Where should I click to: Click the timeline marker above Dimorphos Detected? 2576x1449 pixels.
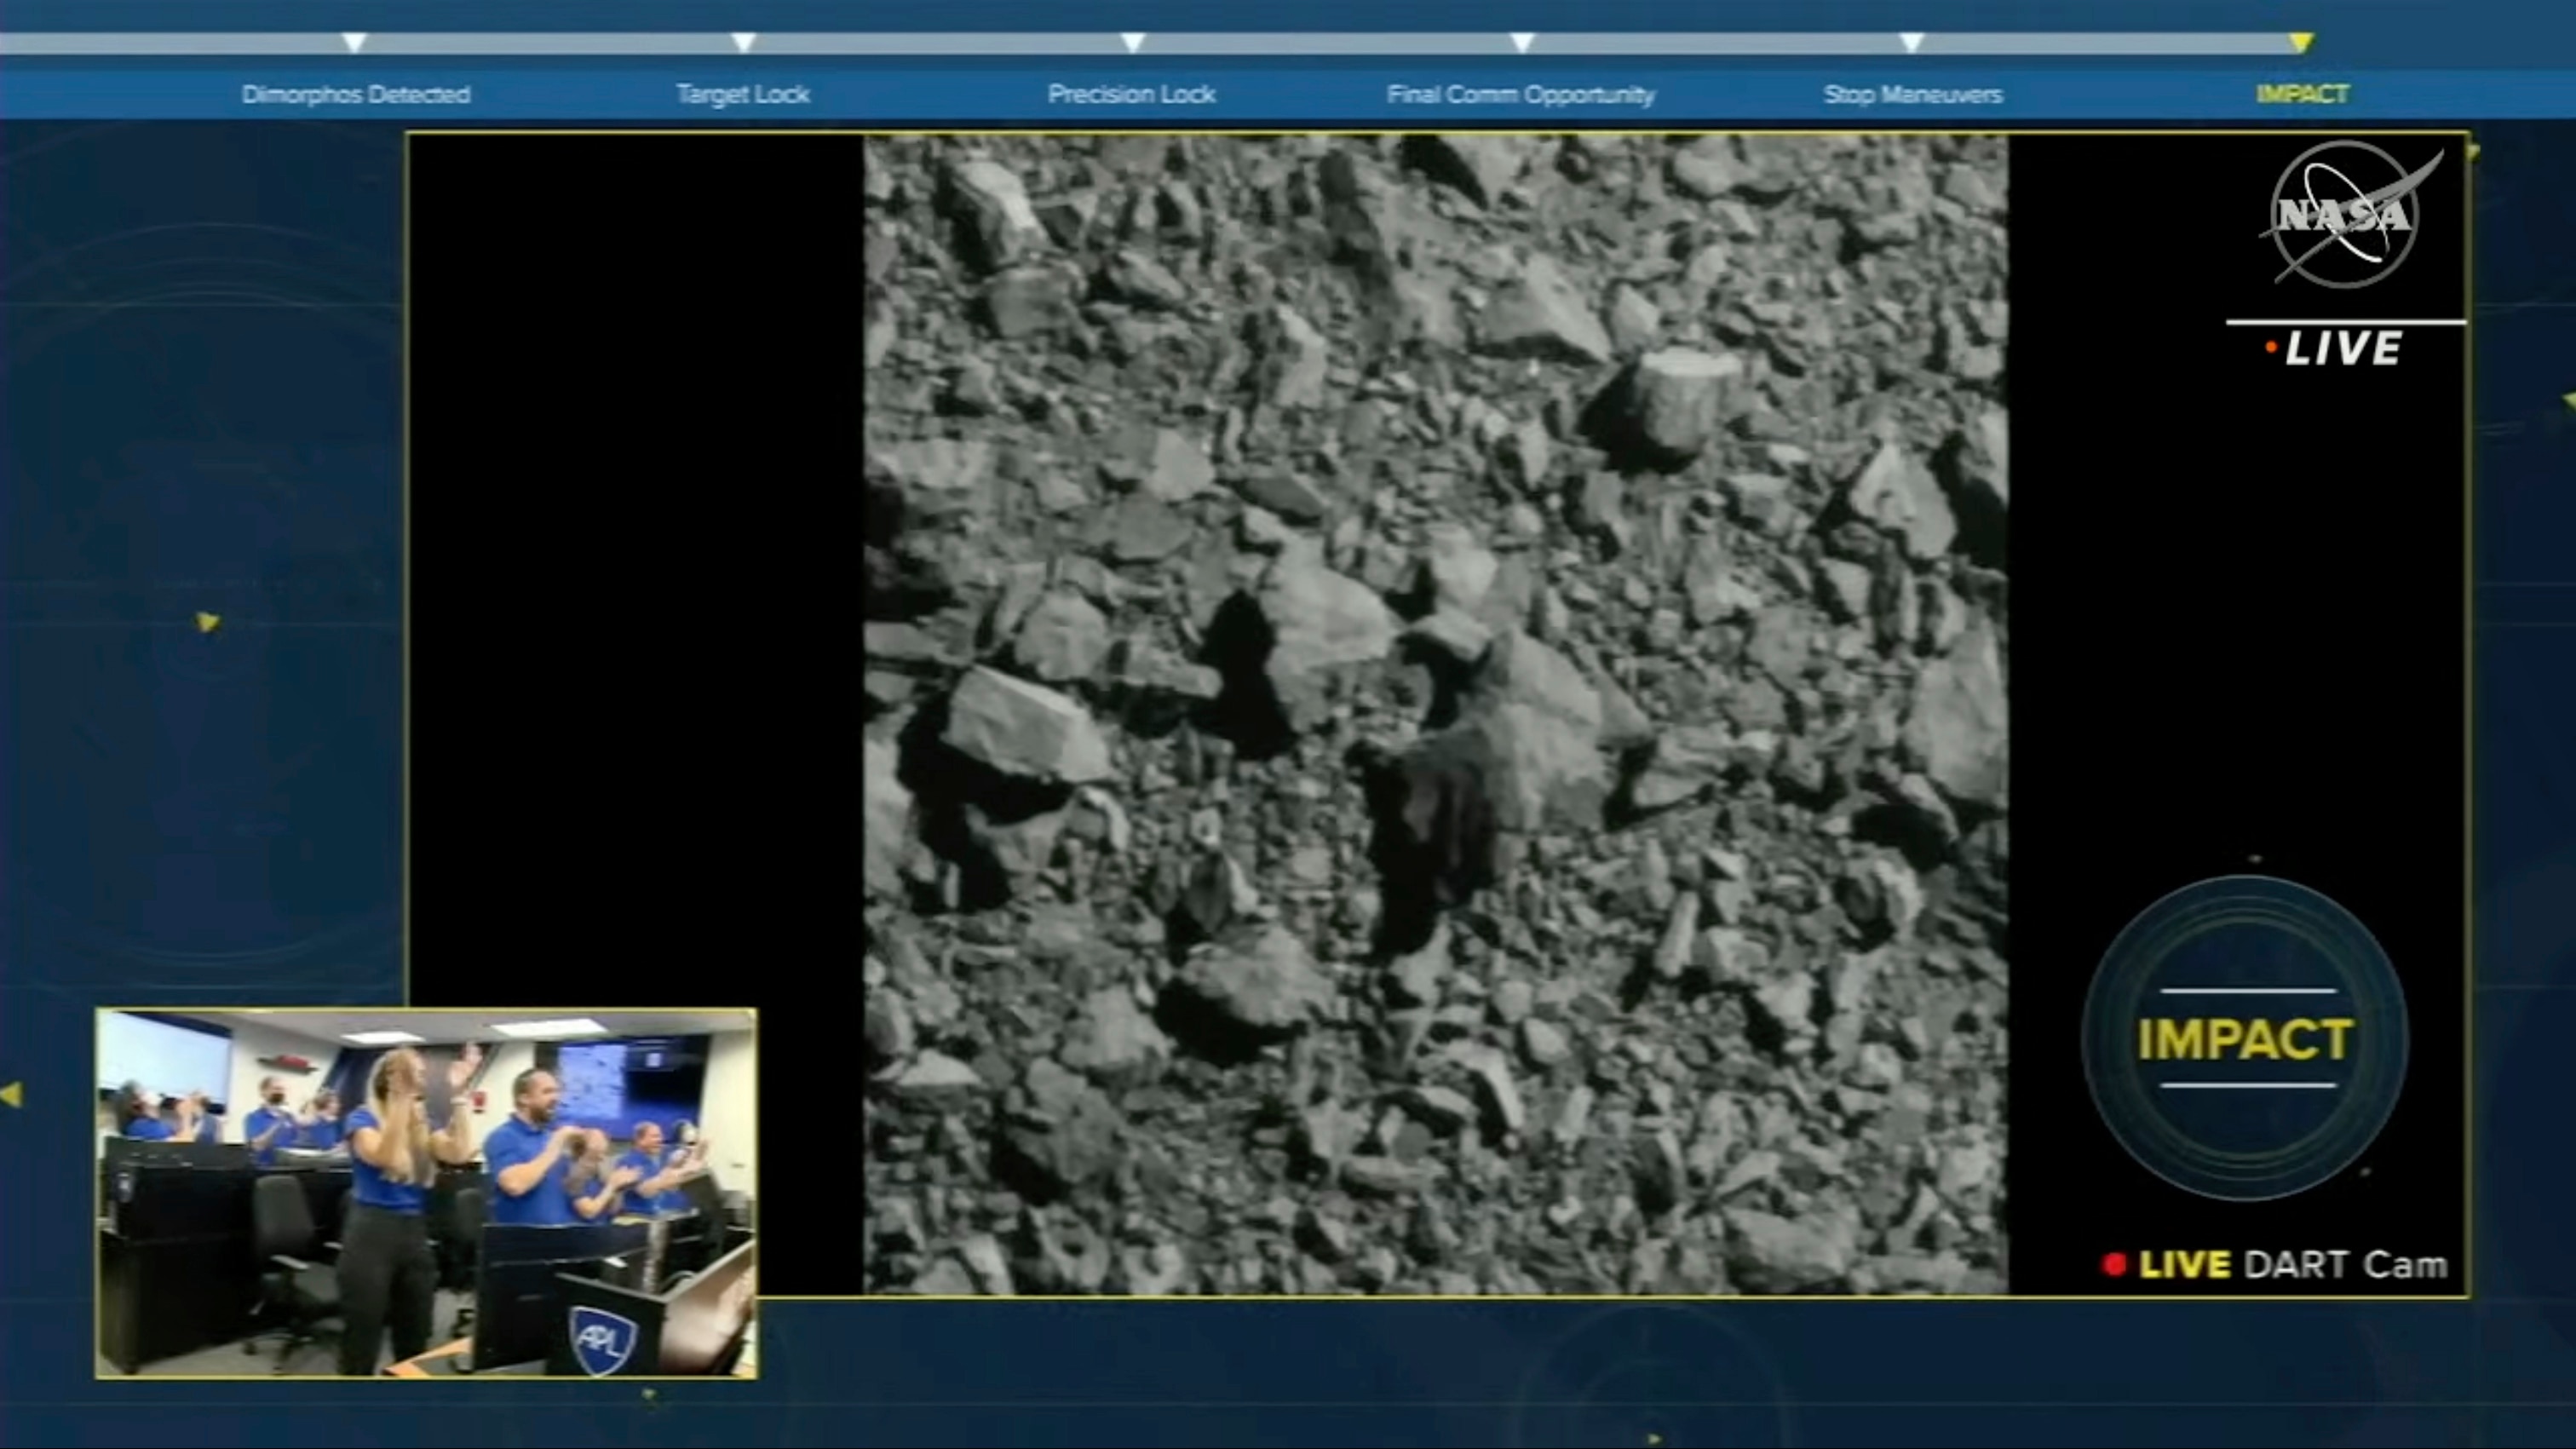[354, 42]
